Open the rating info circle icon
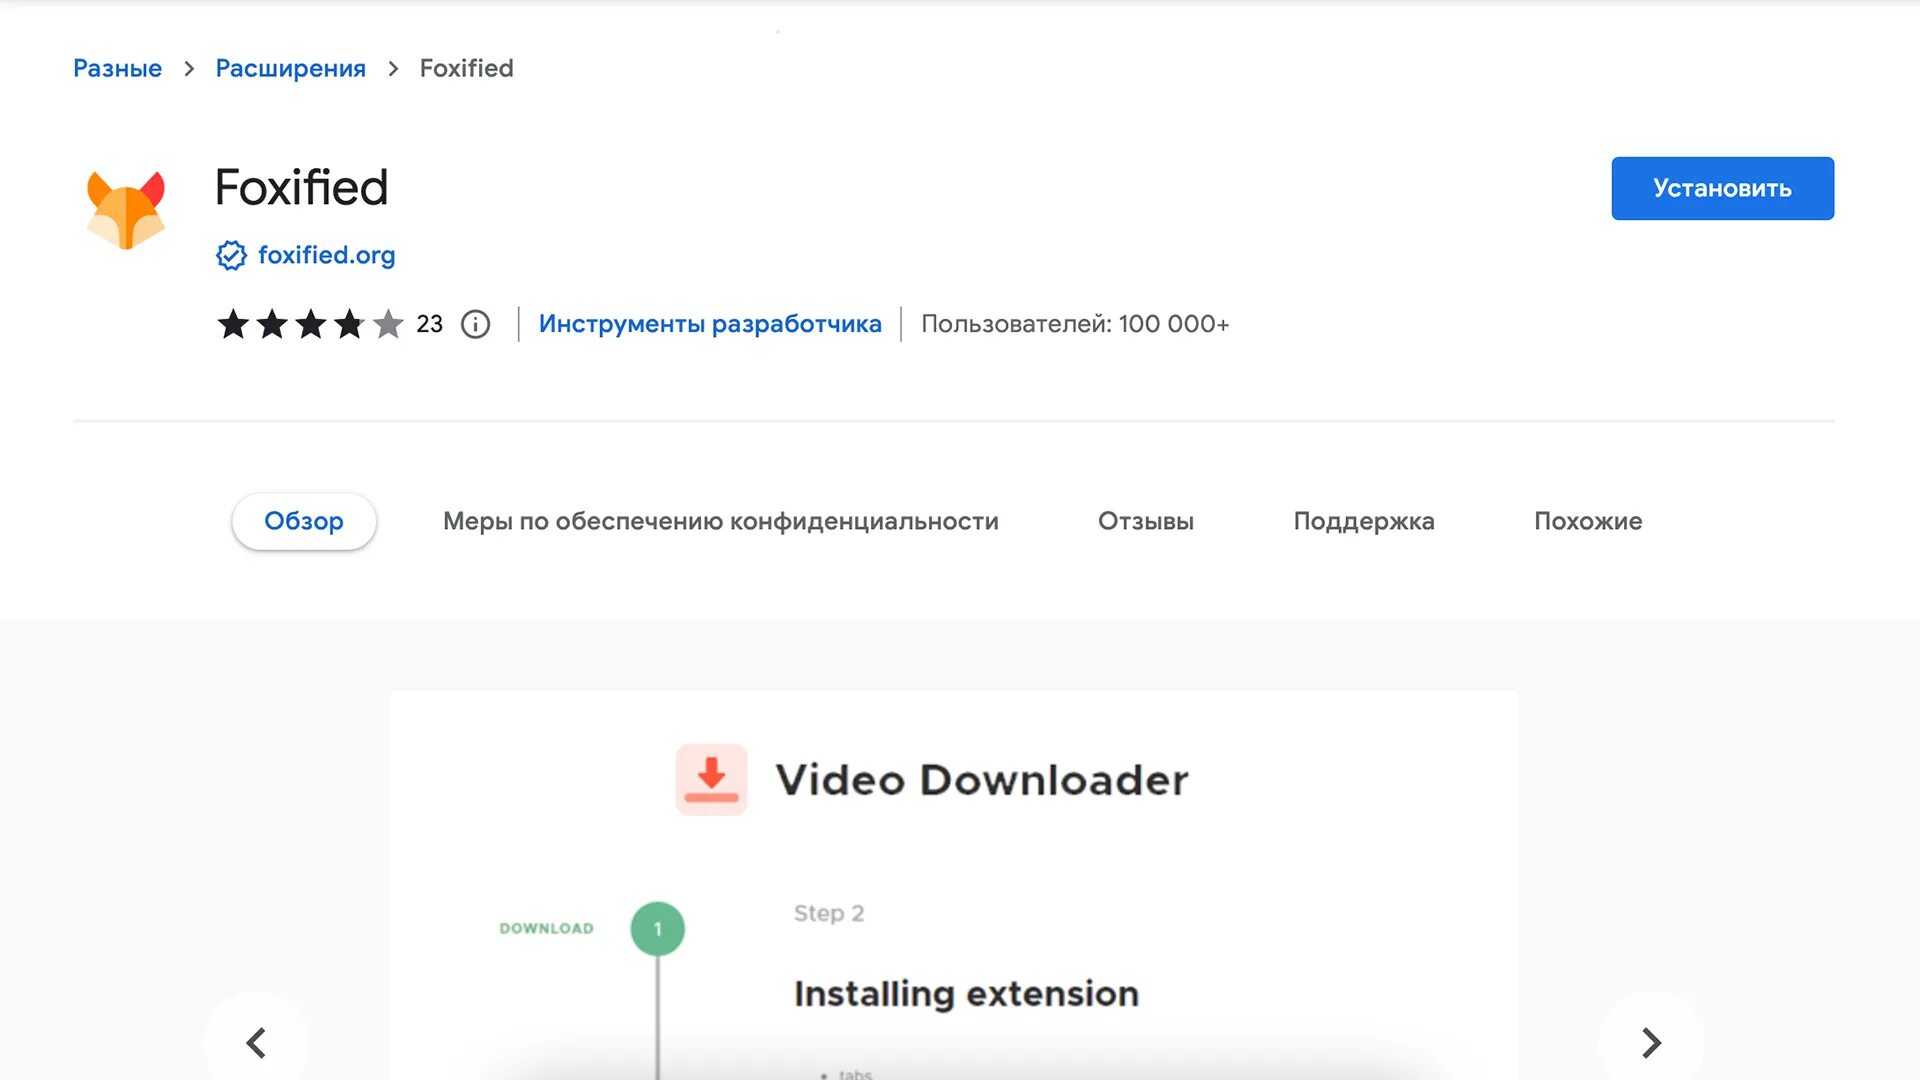Viewport: 1920px width, 1080px height. click(475, 324)
